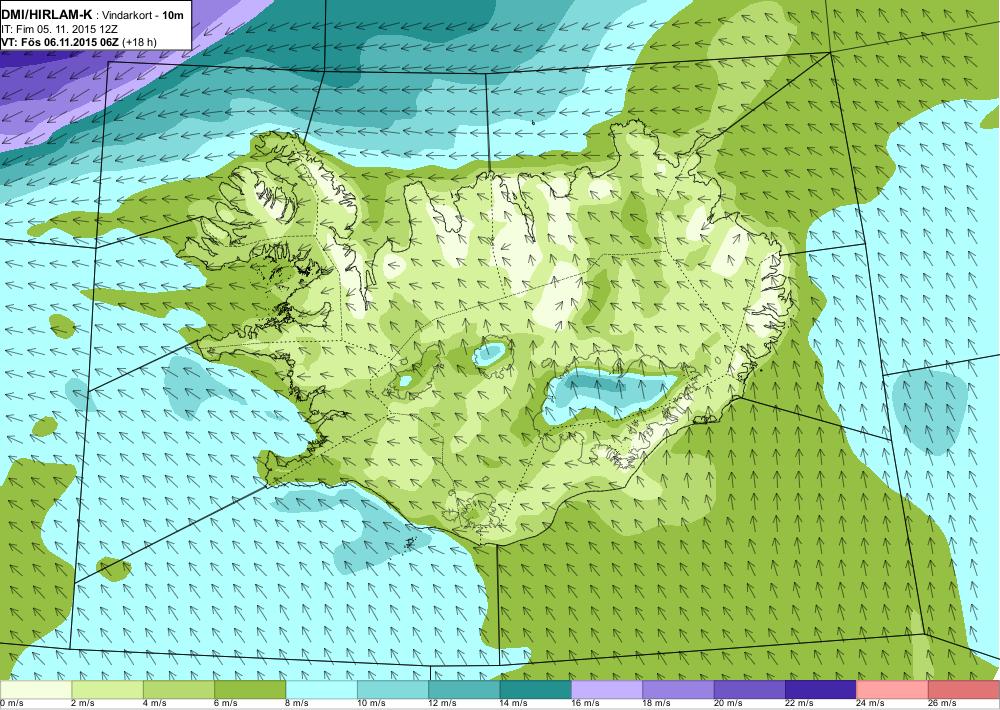This screenshot has width=1000, height=710.
Task: Click the '22 m/s' legend label
Action: (x=800, y=704)
